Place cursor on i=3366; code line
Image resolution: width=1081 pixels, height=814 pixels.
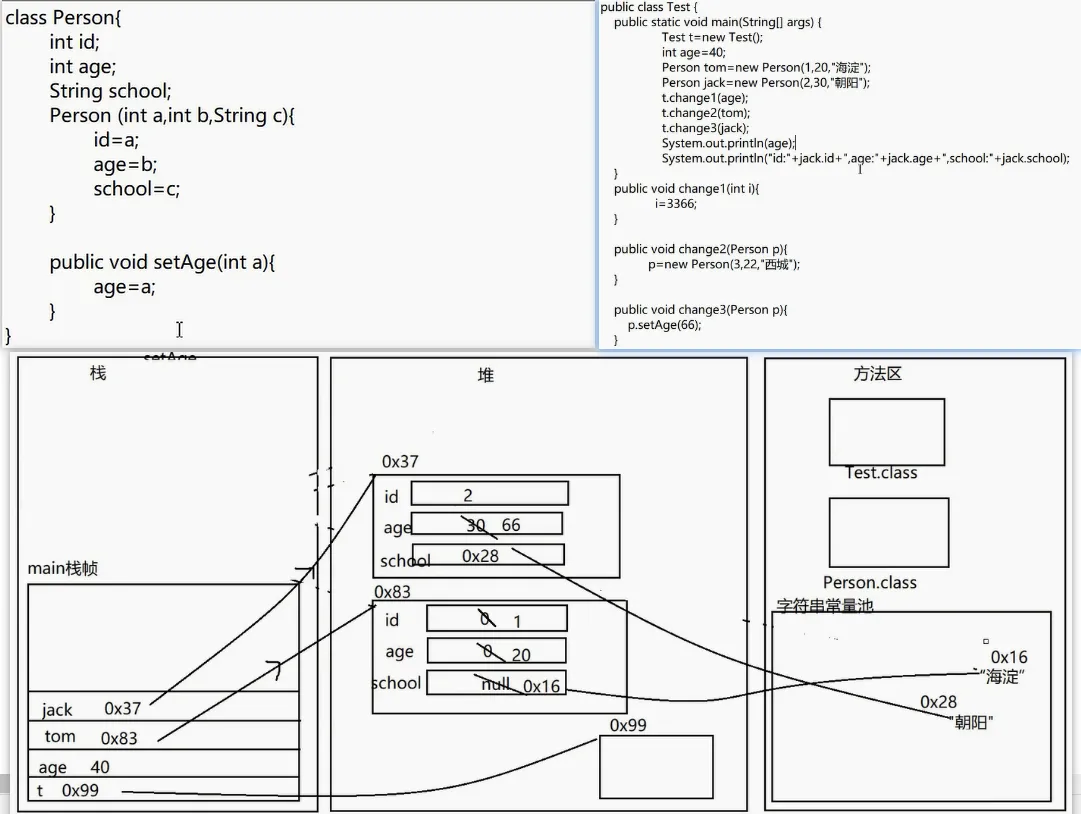676,203
